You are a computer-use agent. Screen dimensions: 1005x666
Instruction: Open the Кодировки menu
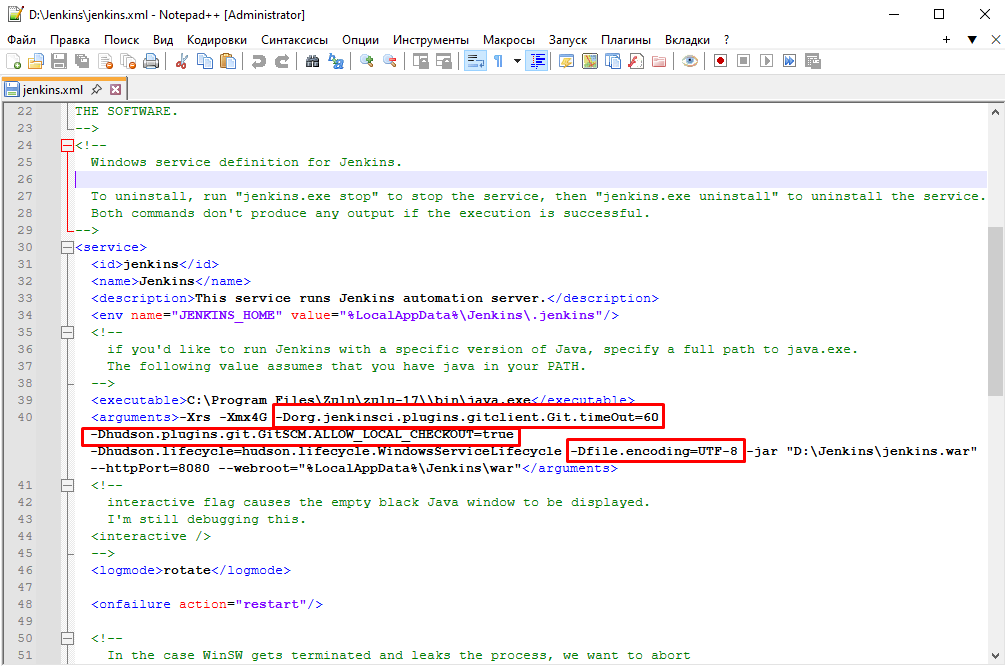pyautogui.click(x=217, y=39)
